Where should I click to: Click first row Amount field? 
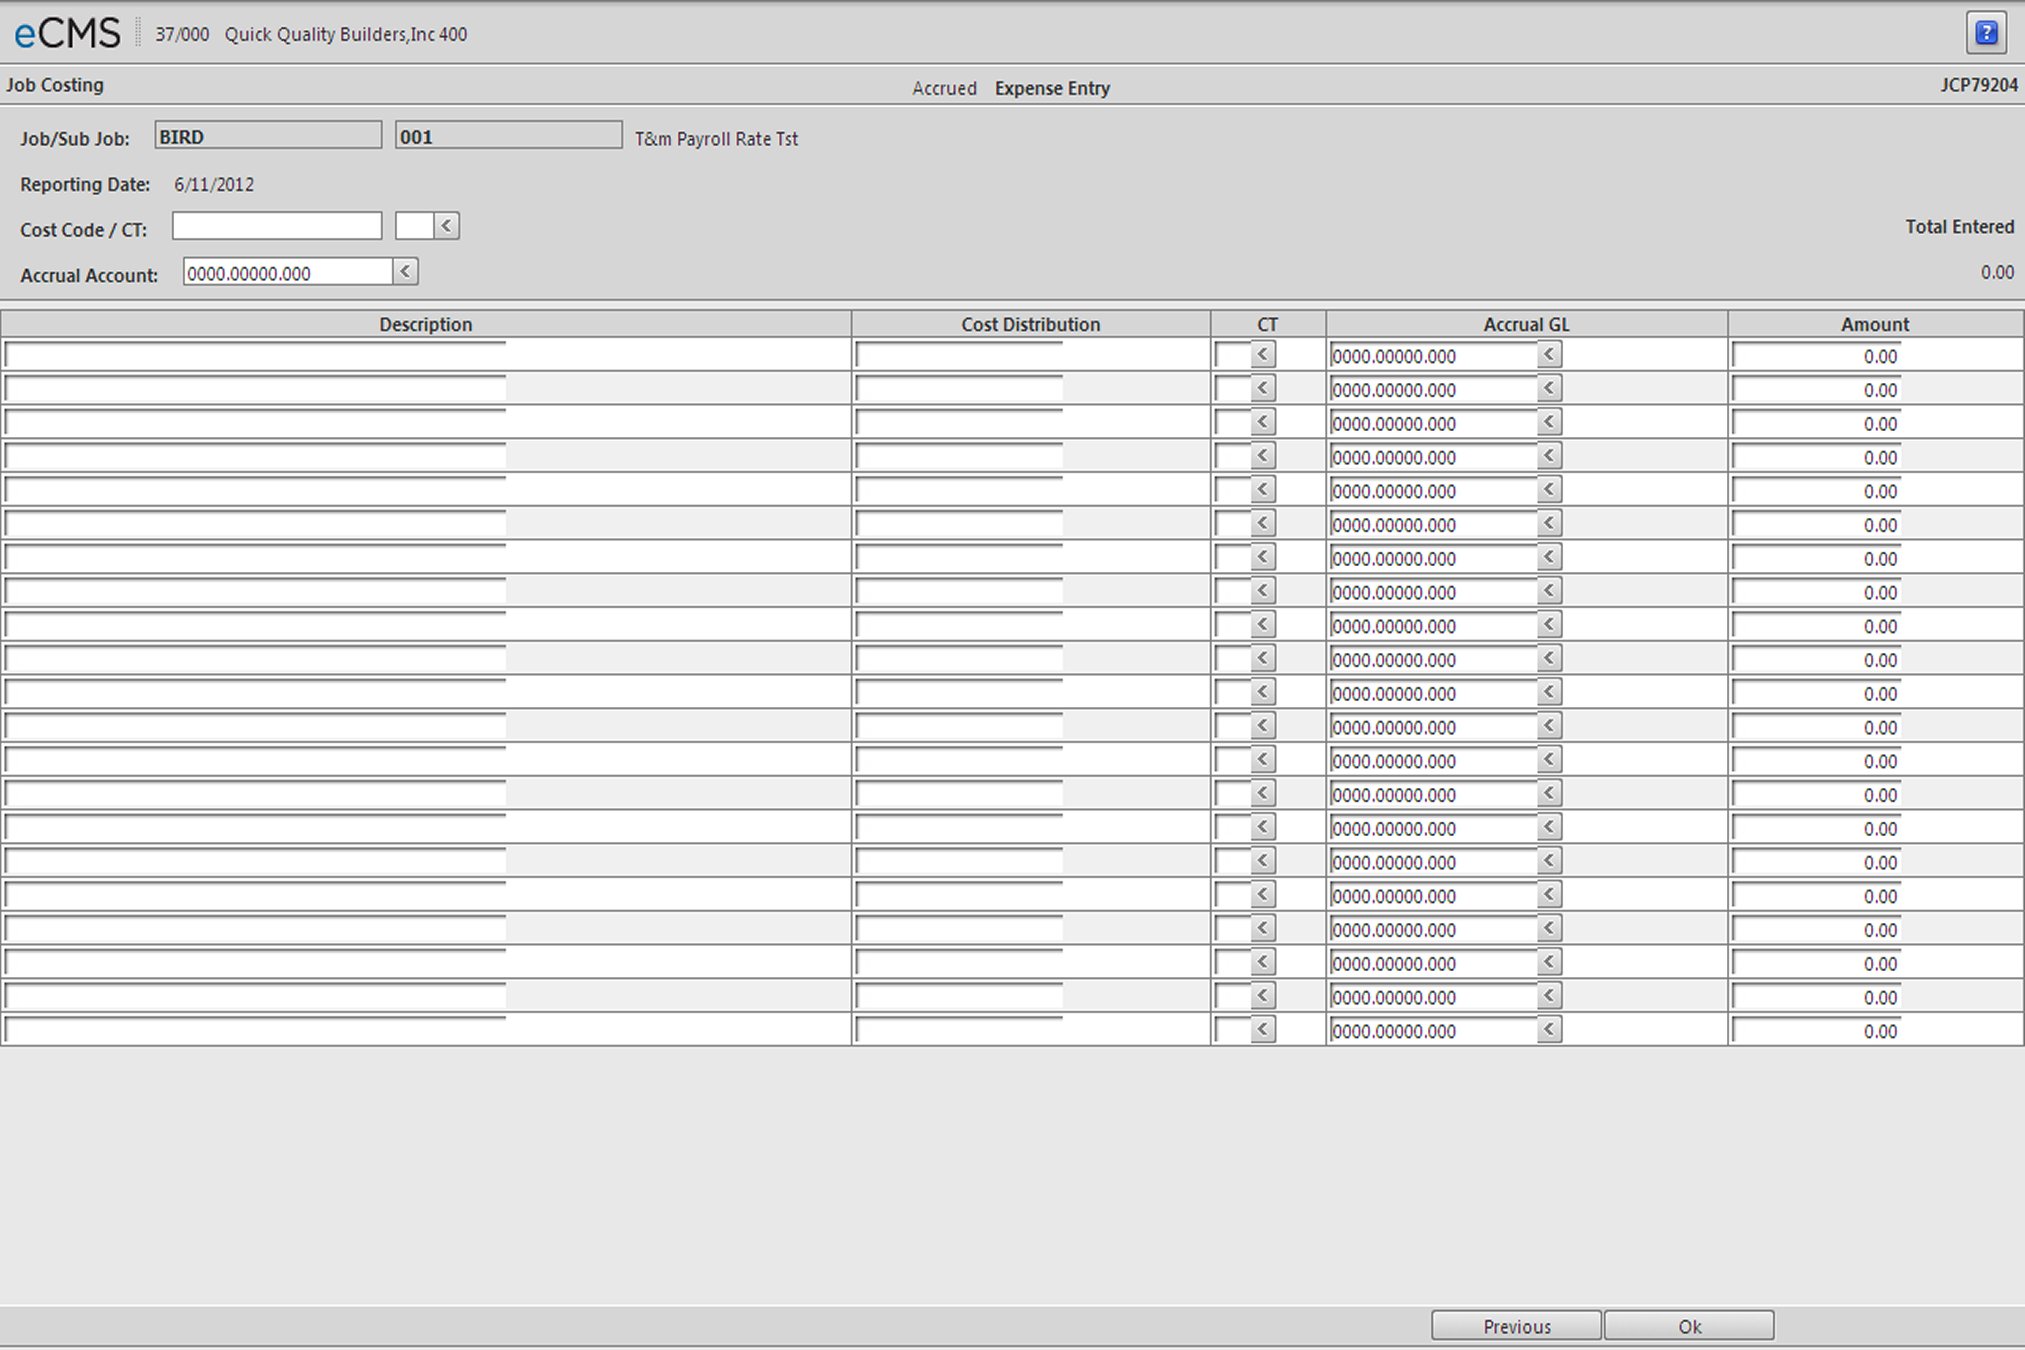click(x=1816, y=356)
